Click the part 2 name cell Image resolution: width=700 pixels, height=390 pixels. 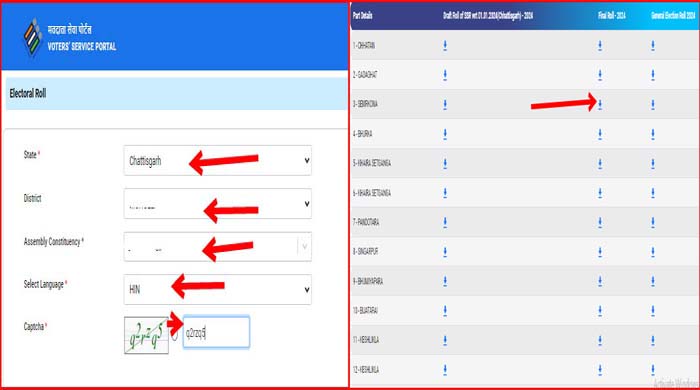365,75
